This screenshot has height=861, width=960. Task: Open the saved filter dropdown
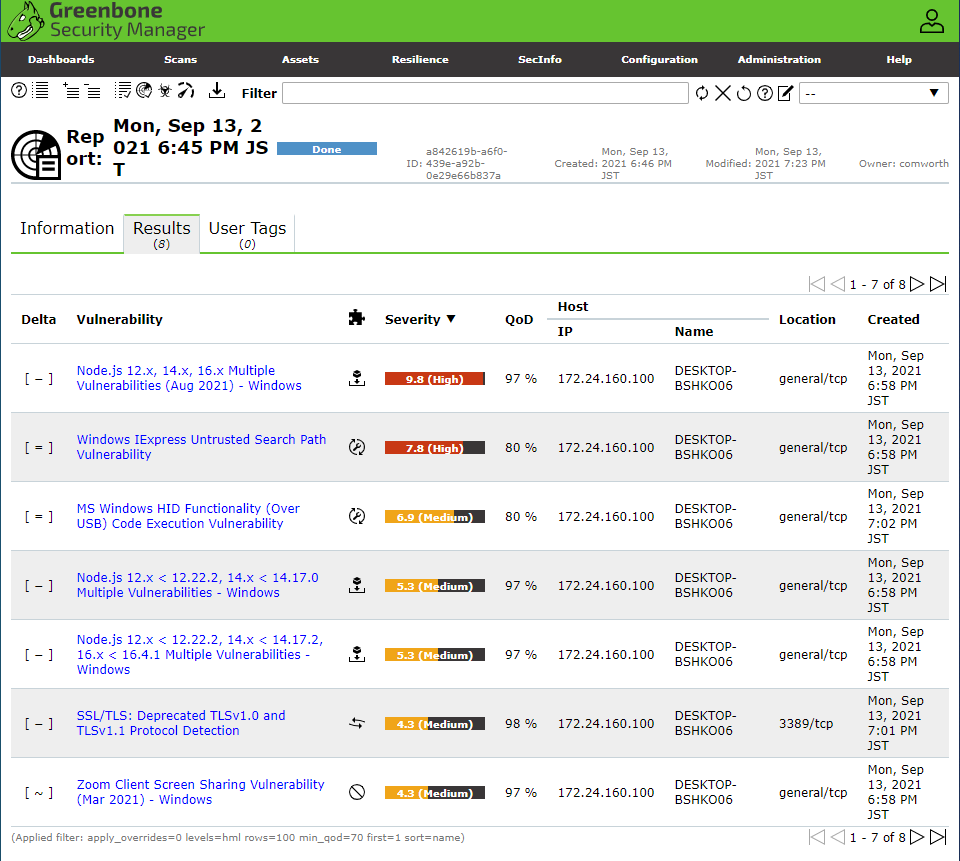[873, 93]
